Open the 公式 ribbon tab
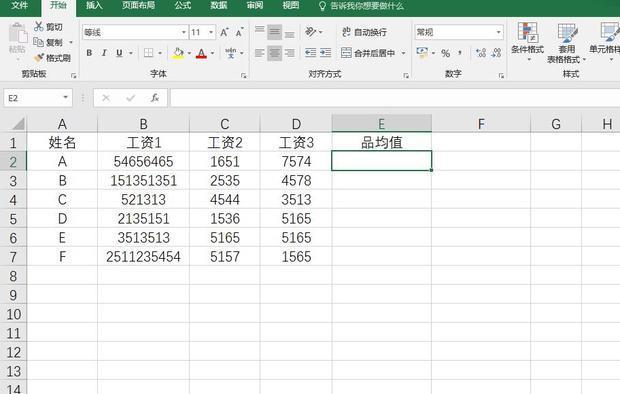This screenshot has height=394, width=620. point(183,6)
